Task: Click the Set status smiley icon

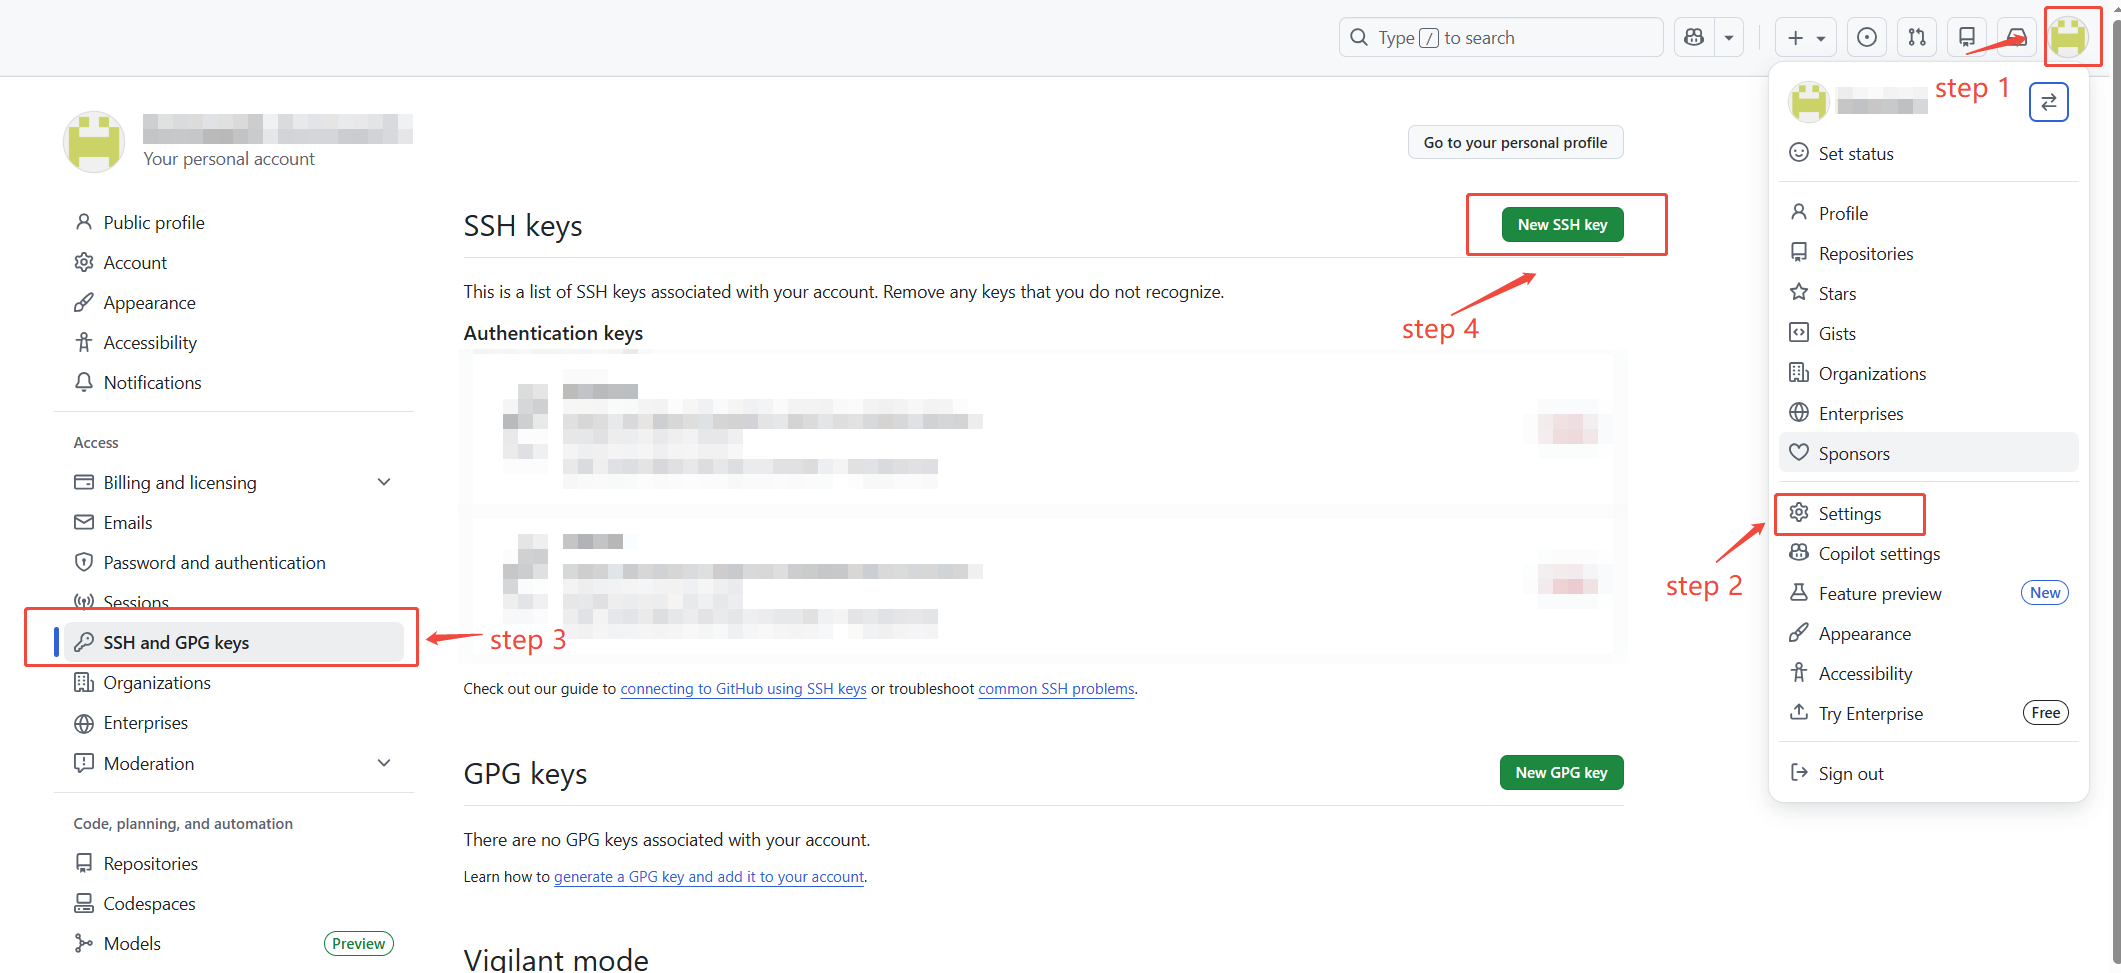Action: (x=1799, y=153)
